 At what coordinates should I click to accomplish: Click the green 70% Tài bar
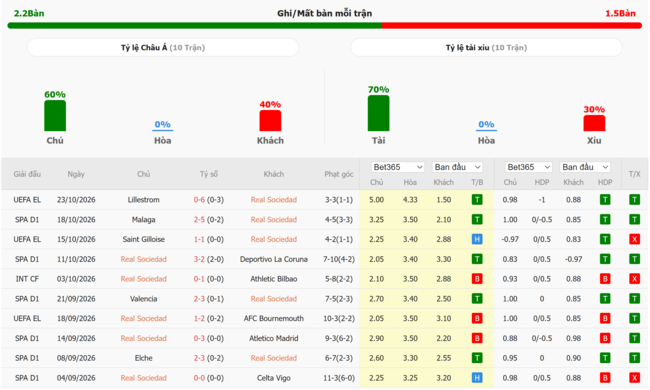coord(378,113)
